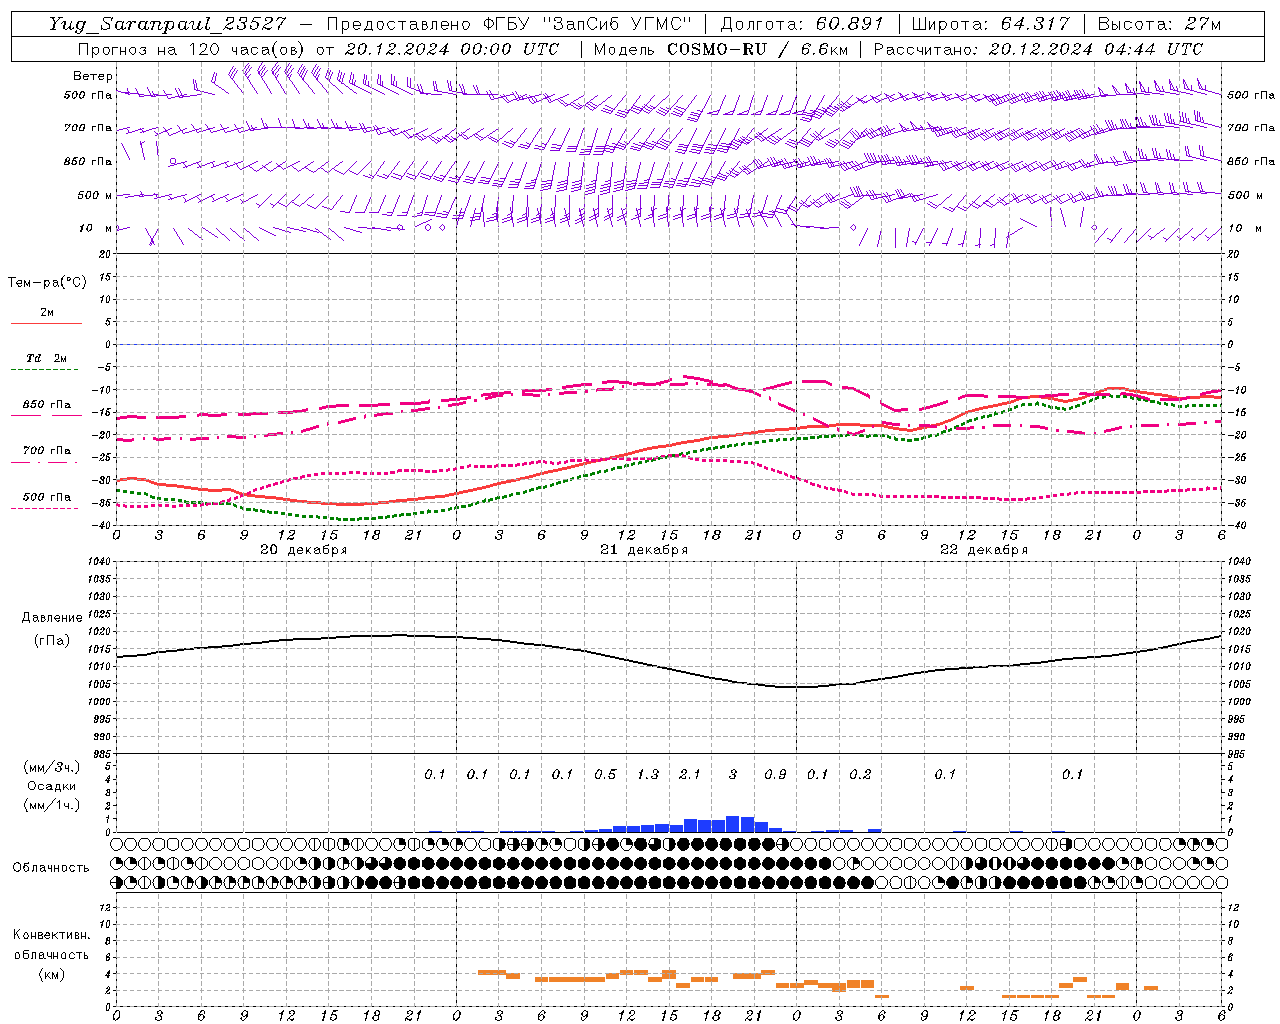Click the "Облачность" cloudiness label
Screen dimensions: 1280x1024
click(x=51, y=868)
